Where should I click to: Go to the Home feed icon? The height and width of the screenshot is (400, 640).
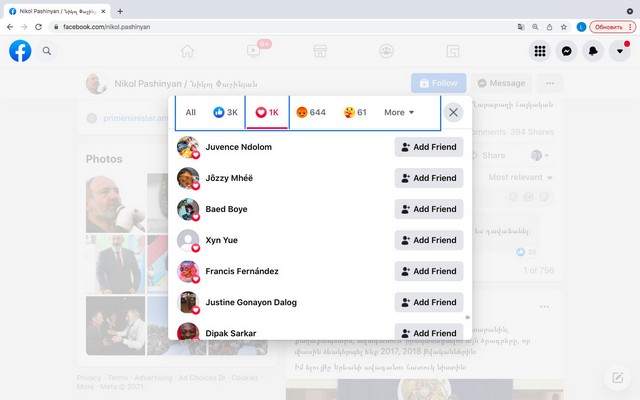[x=187, y=51]
